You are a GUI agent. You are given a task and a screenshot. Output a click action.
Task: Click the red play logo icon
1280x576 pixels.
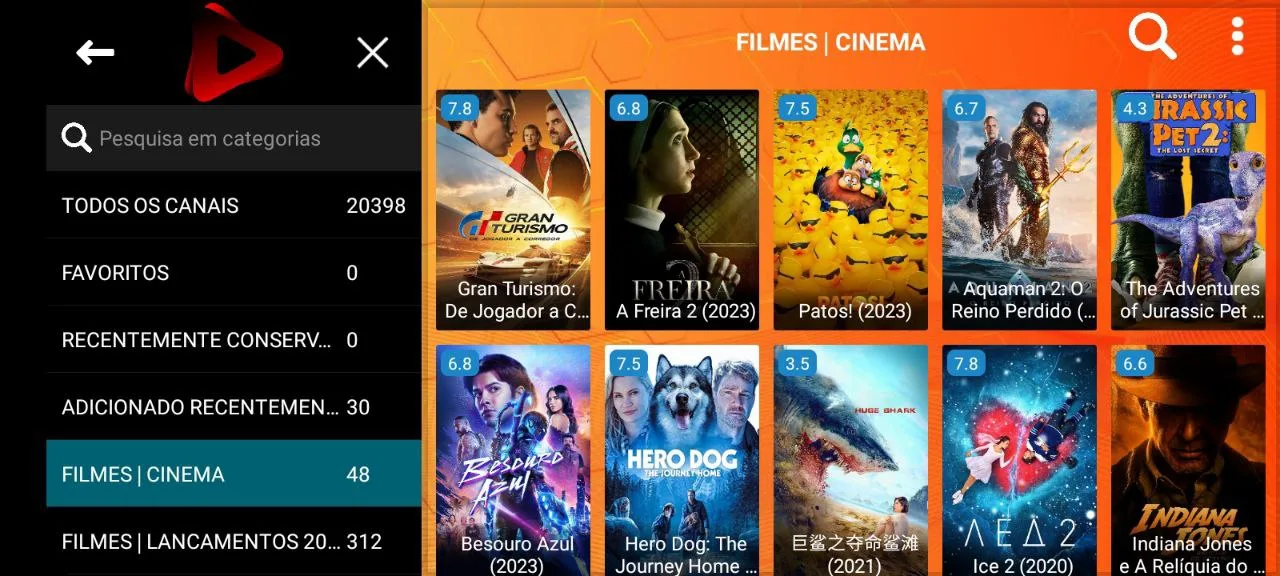point(234,53)
